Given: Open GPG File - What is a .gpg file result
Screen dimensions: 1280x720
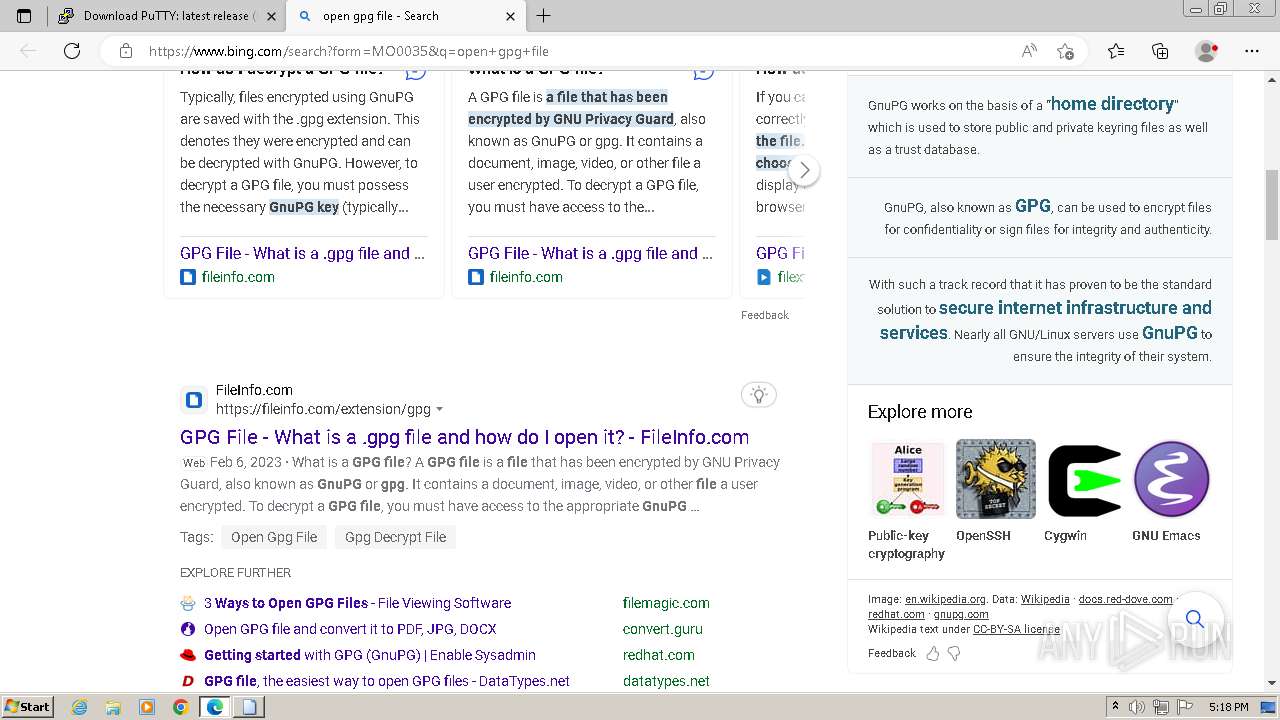Looking at the screenshot, I should click(464, 437).
